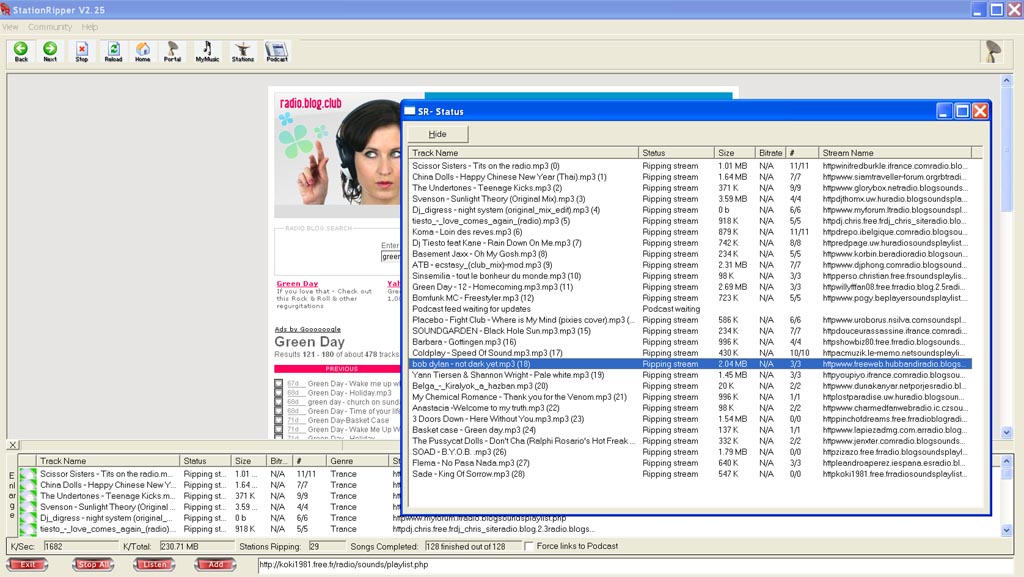The image size is (1024, 577).
Task: Click the K/Total value field
Action: [196, 546]
